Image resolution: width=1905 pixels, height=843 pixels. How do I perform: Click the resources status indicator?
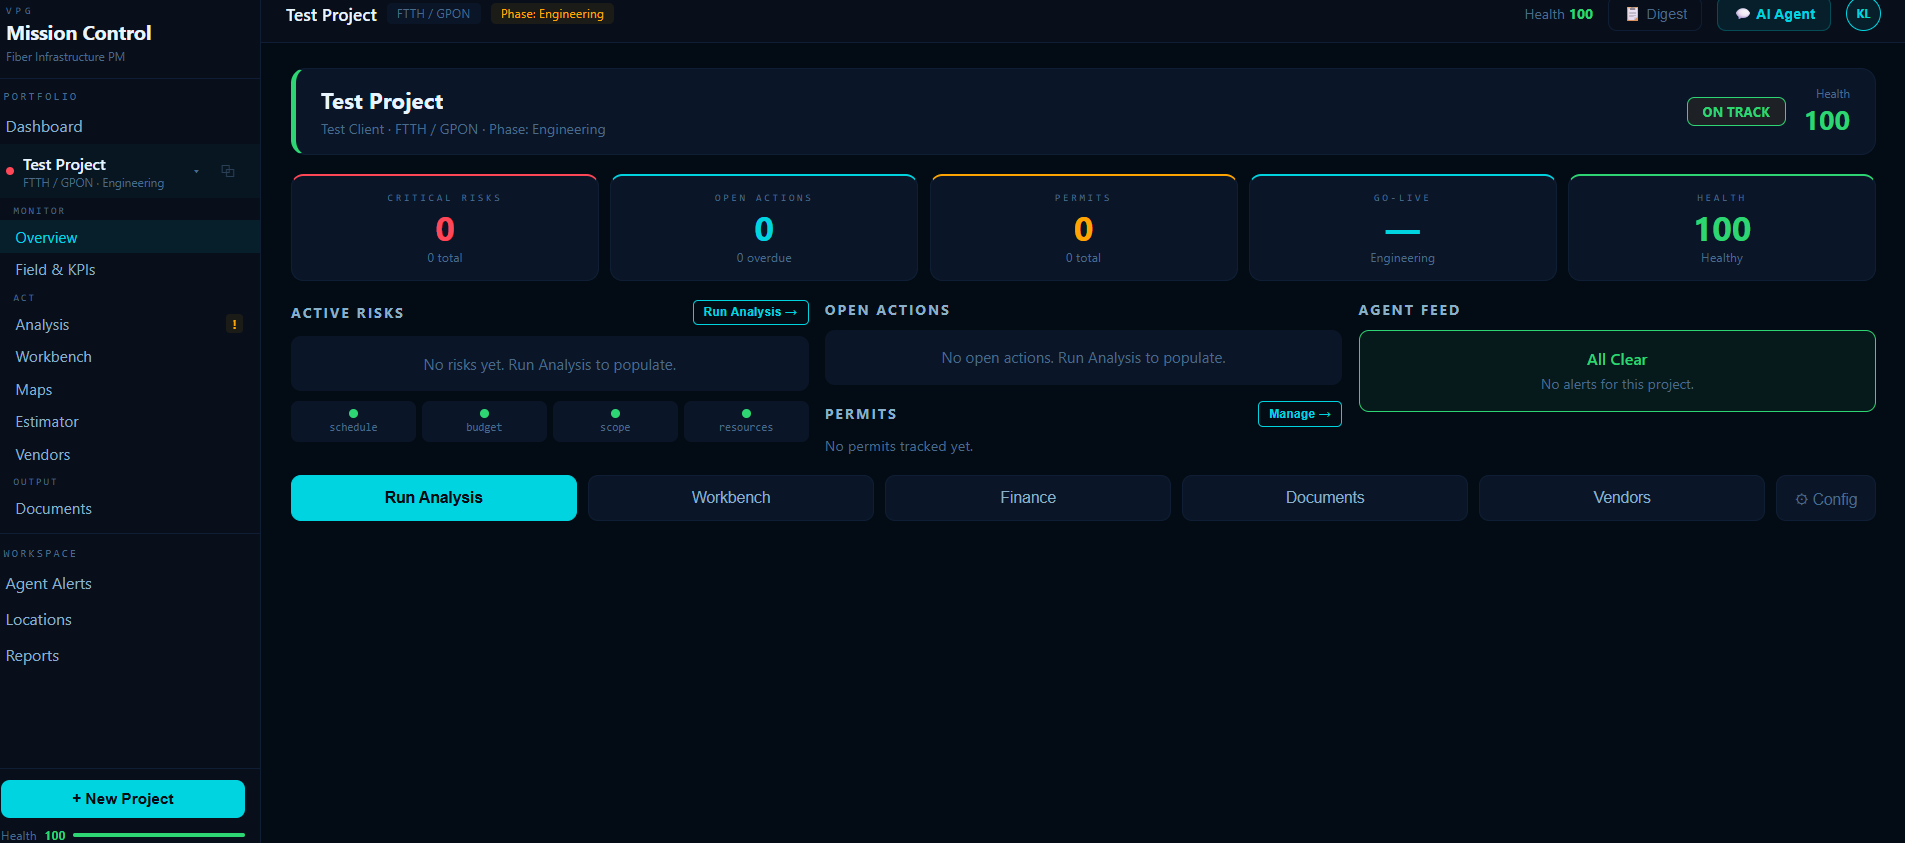[746, 421]
